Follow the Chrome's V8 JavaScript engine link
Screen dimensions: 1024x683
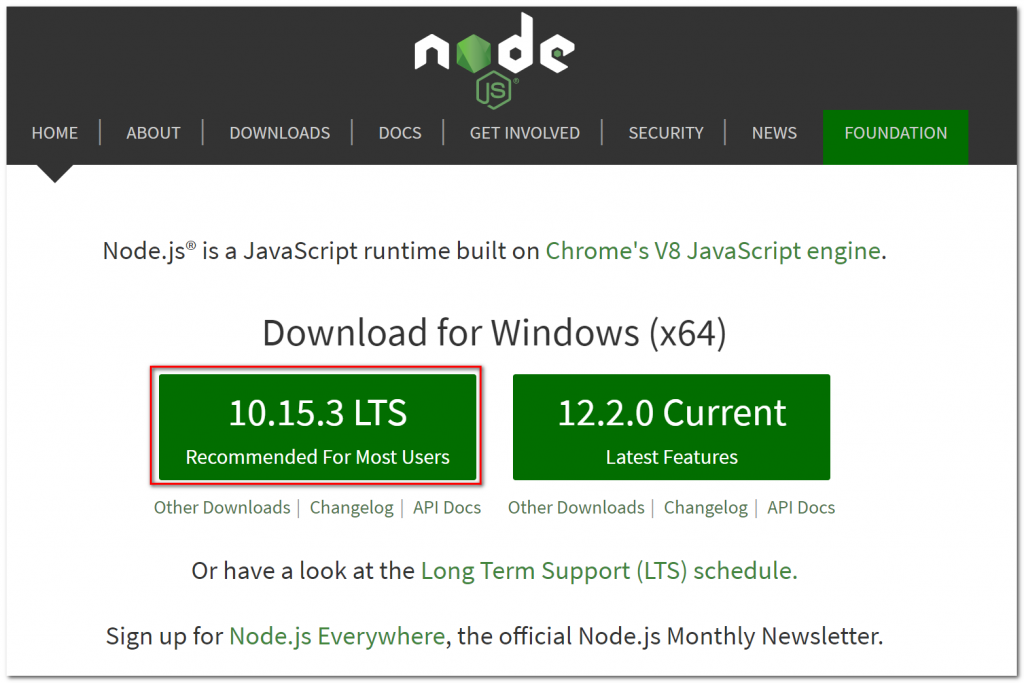713,251
